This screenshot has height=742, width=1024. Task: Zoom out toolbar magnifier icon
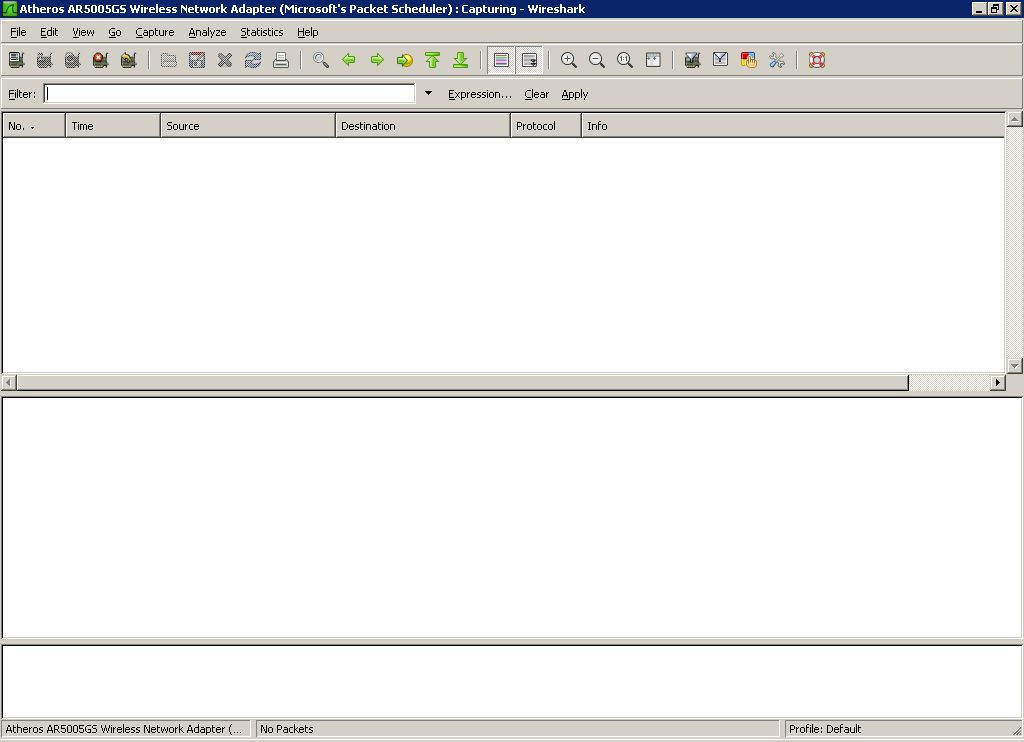click(597, 60)
